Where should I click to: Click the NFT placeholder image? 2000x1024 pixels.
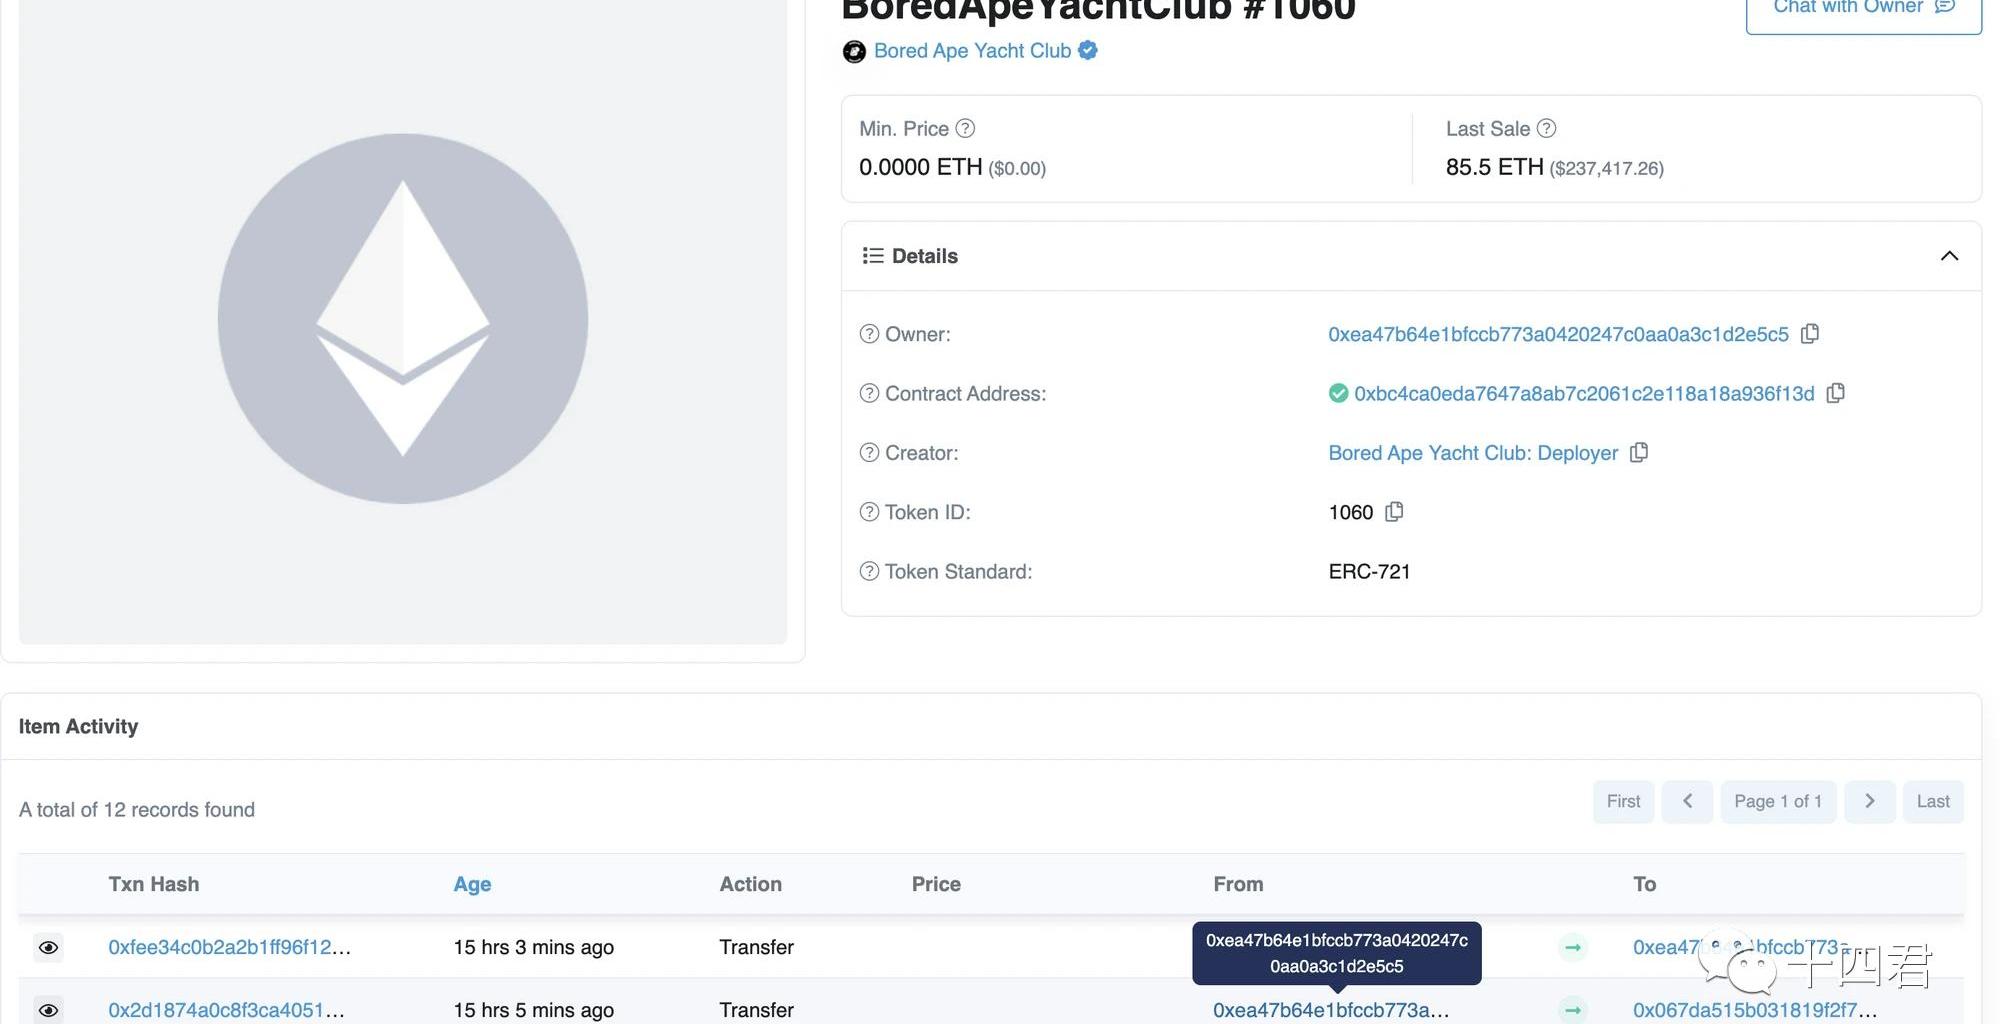403,319
